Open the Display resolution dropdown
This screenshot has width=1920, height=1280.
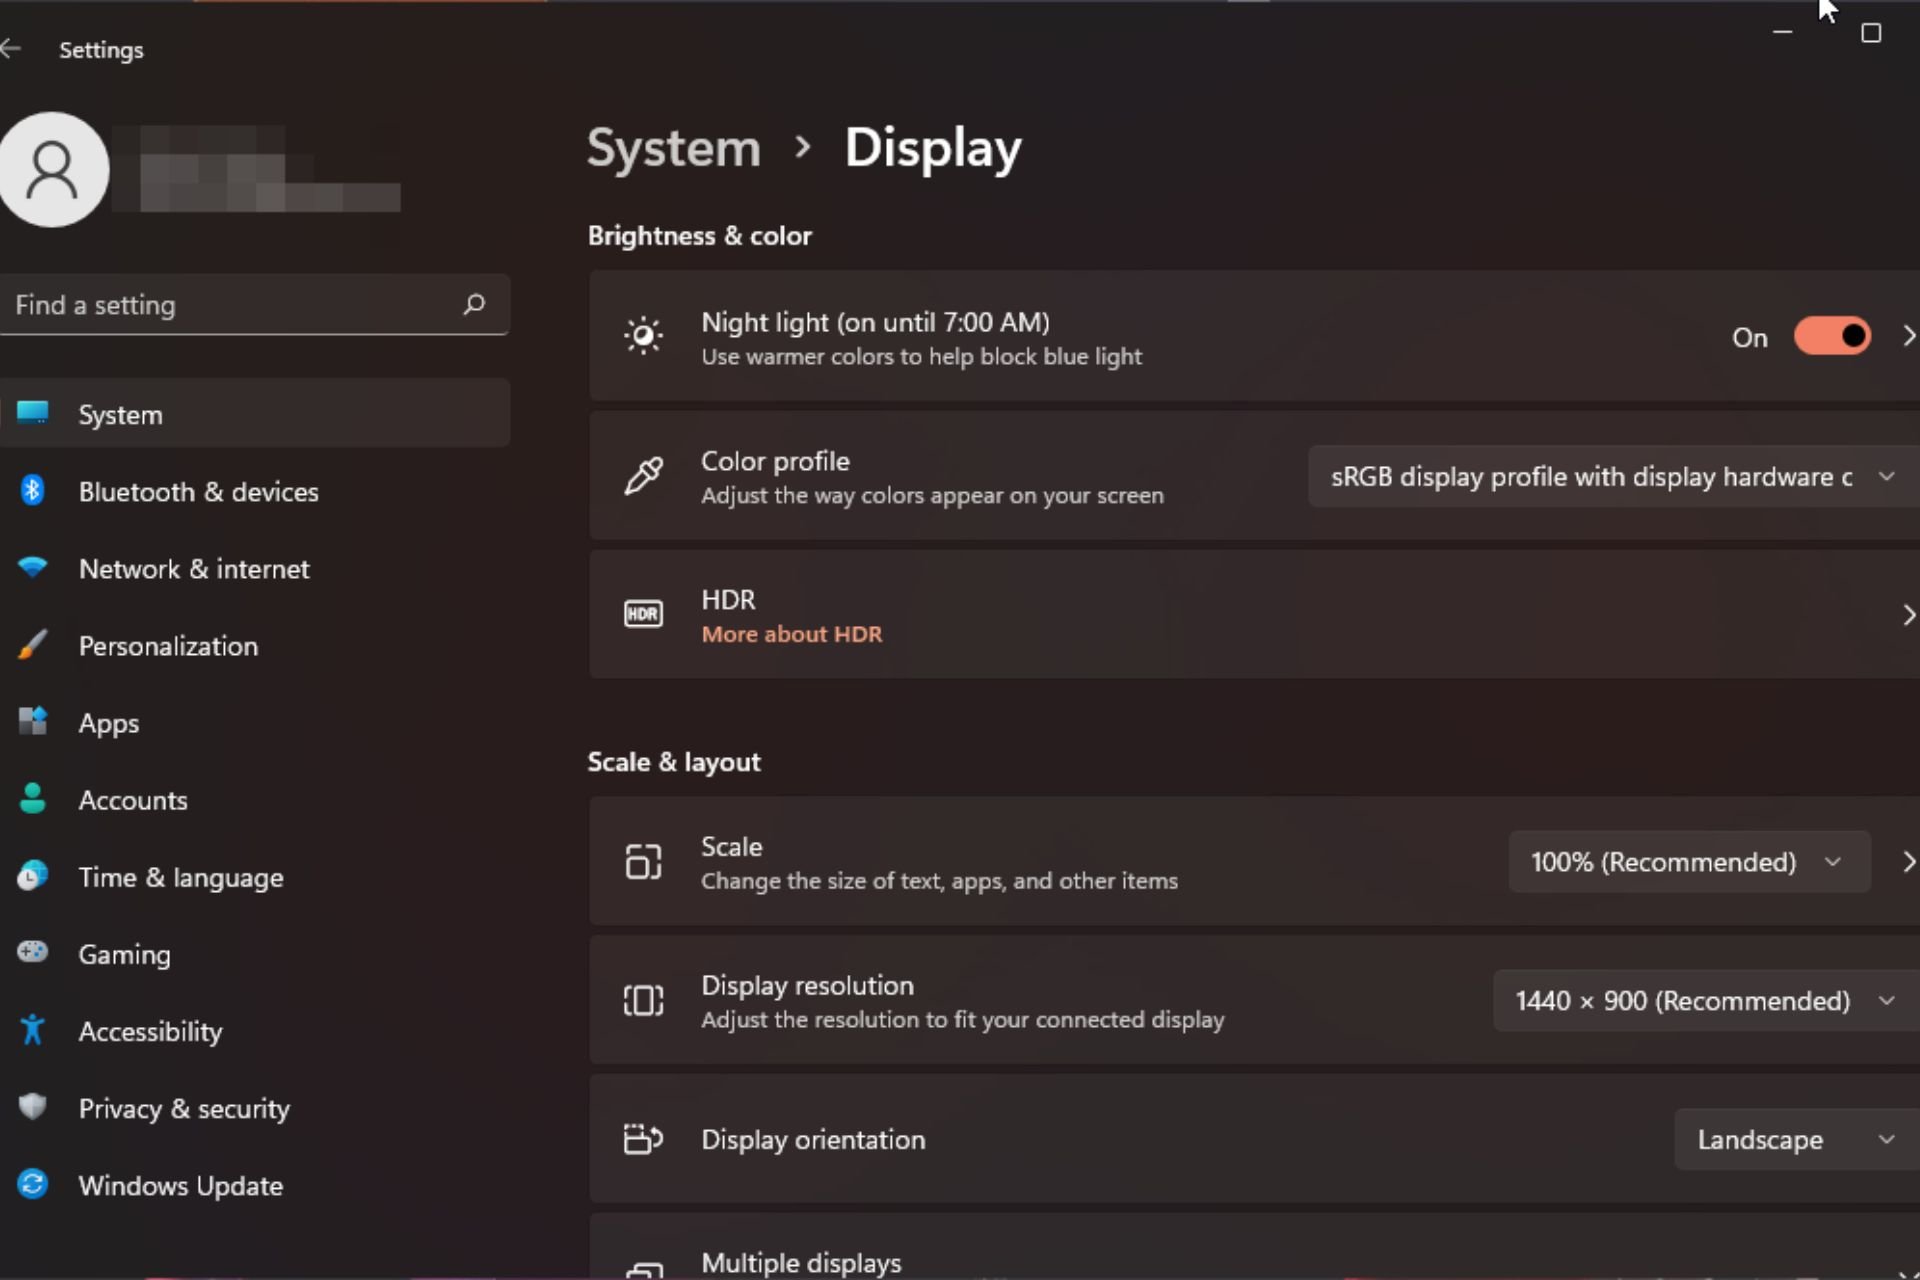point(1701,1000)
